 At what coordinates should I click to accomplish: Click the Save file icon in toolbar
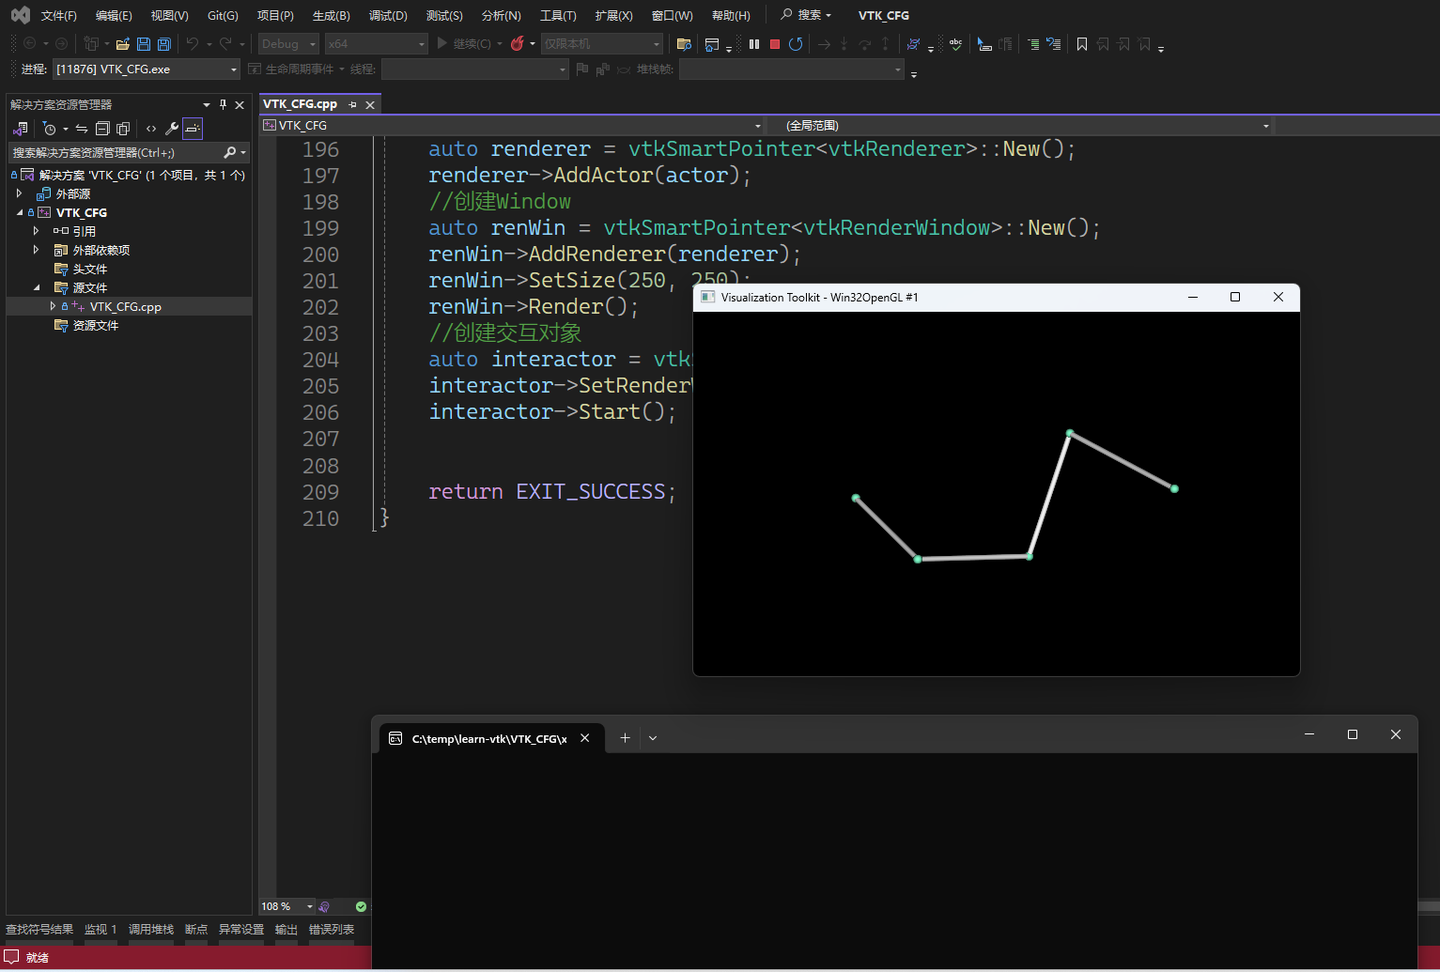click(143, 44)
